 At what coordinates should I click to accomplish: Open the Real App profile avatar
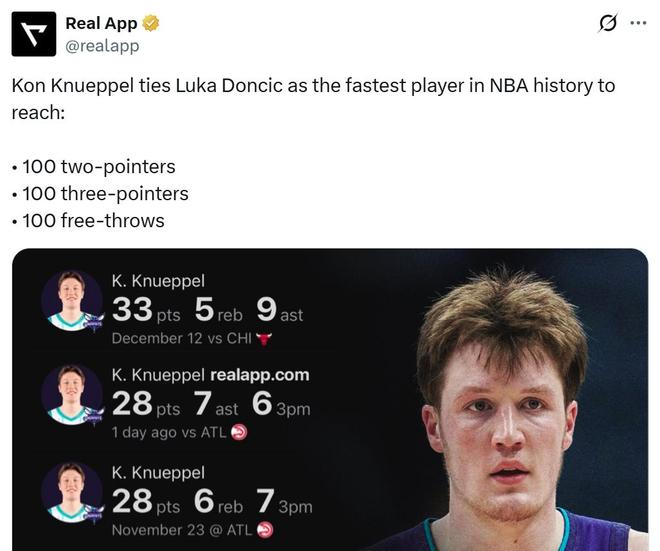click(33, 34)
